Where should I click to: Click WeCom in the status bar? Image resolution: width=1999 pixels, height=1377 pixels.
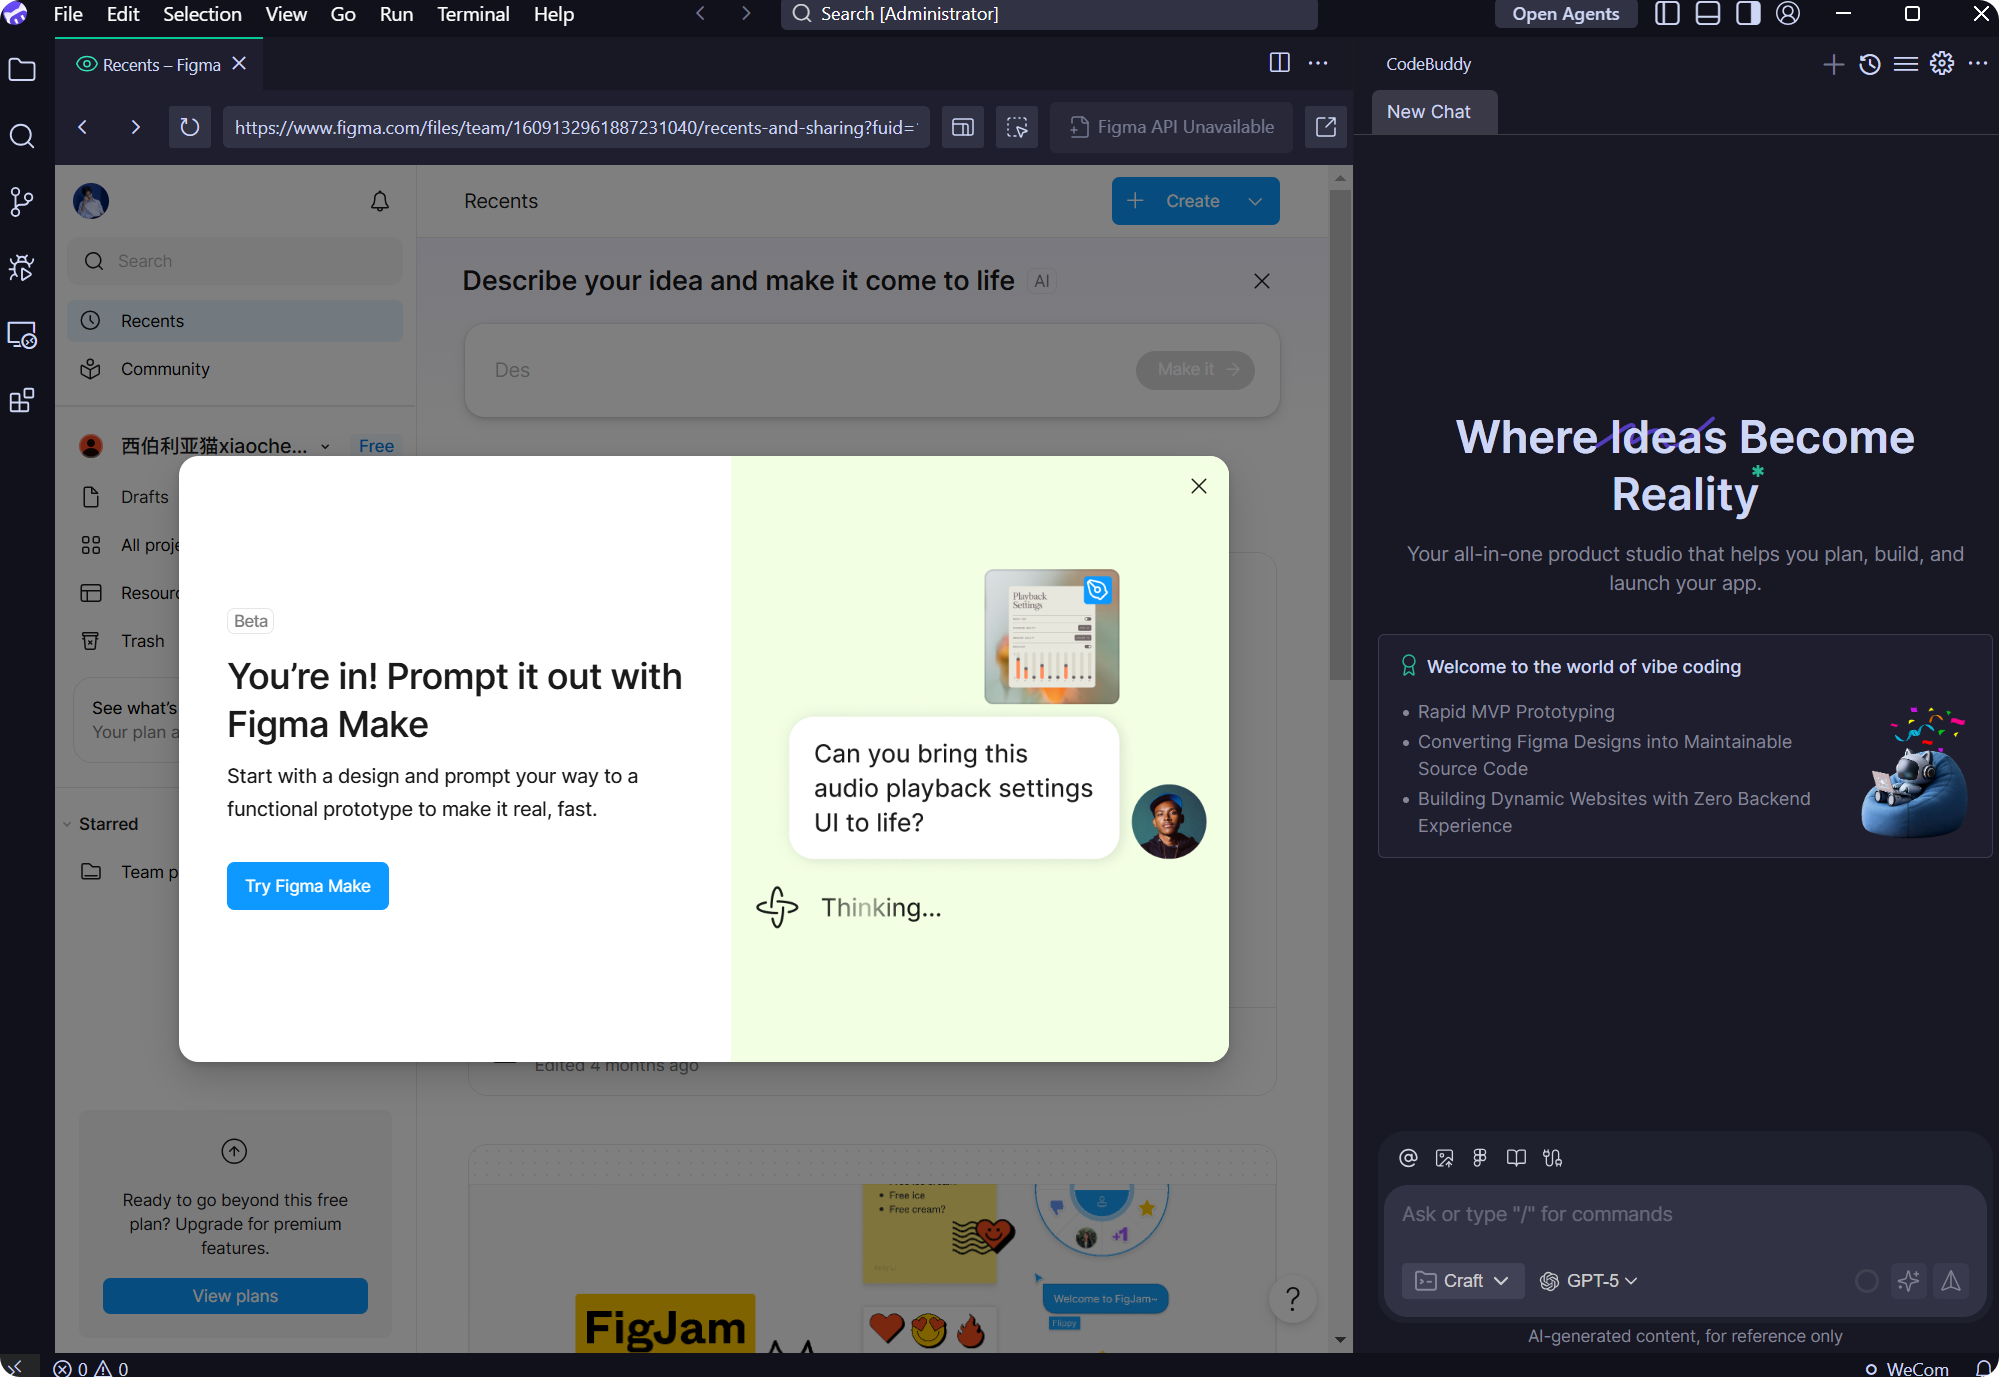(1906, 1367)
